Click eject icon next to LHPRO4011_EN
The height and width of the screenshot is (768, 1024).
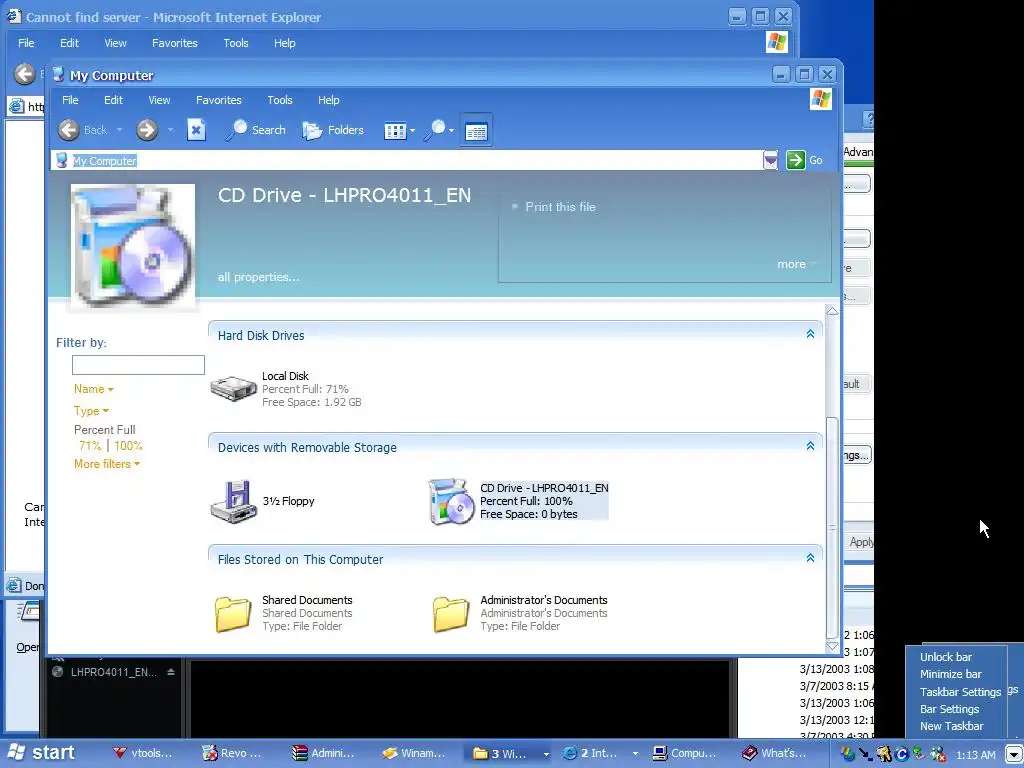[170, 671]
